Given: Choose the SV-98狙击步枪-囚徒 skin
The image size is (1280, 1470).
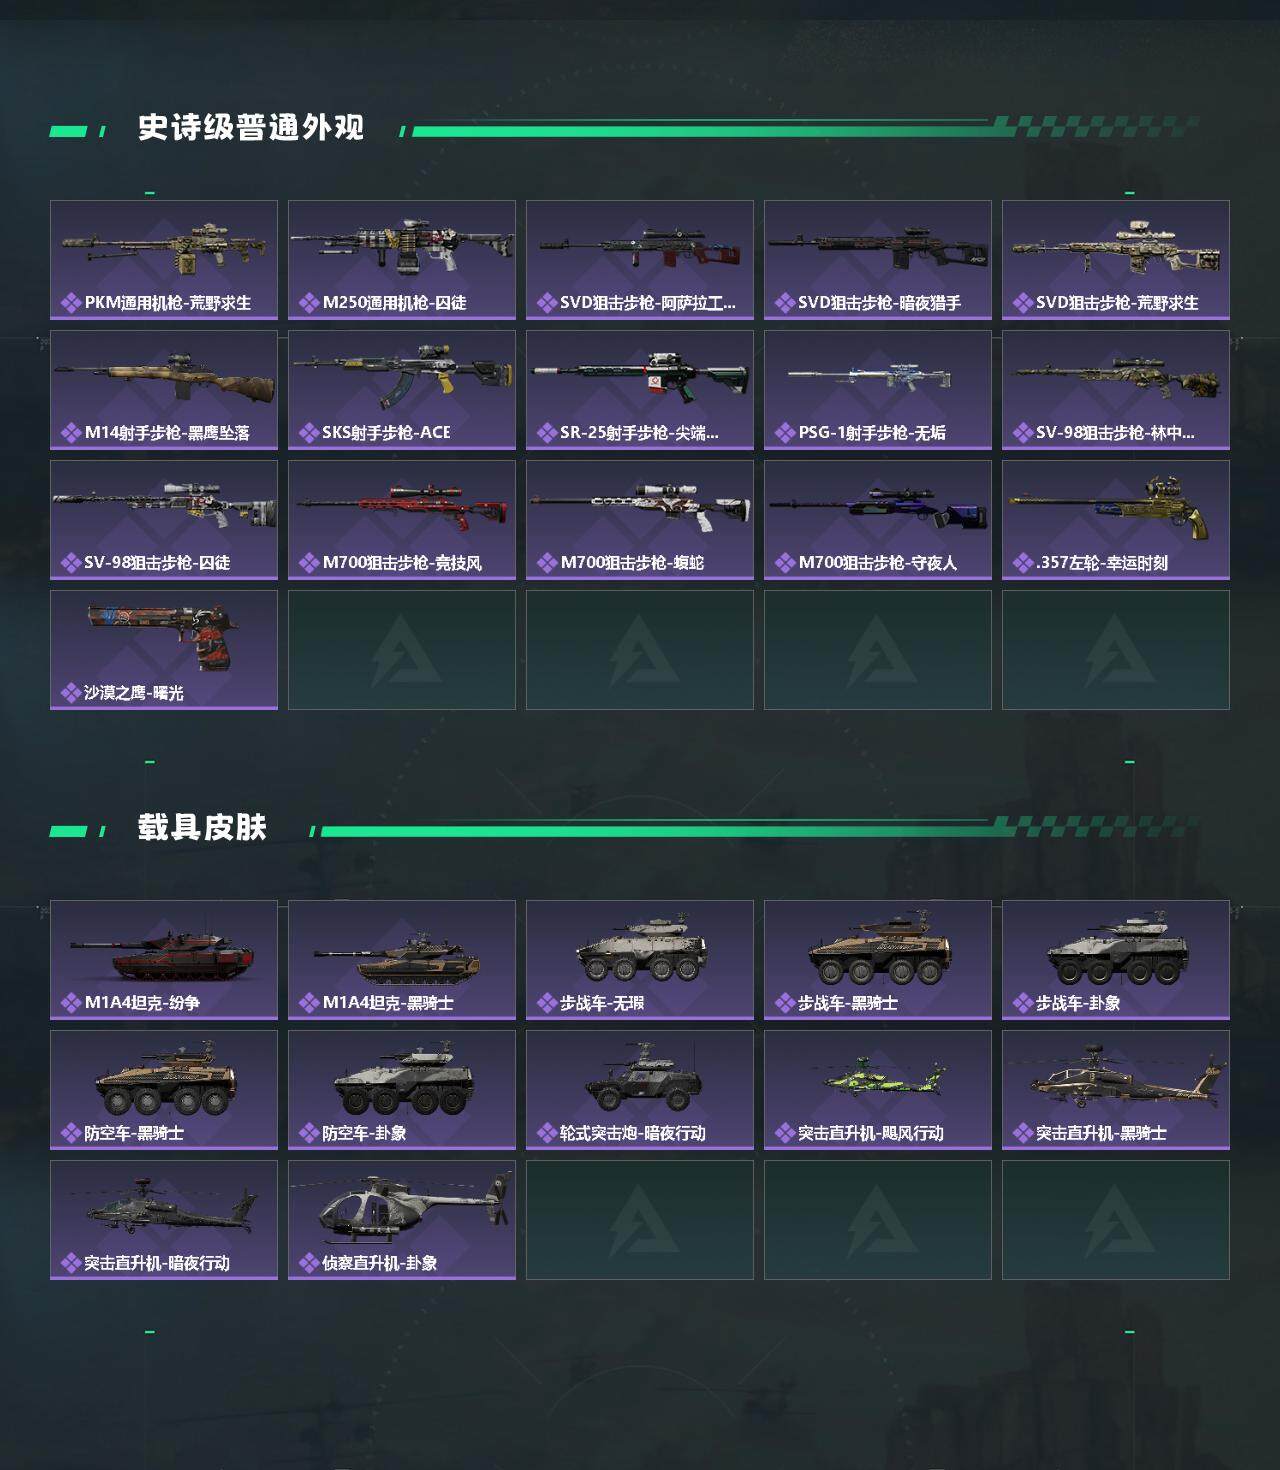Looking at the screenshot, I should [164, 520].
